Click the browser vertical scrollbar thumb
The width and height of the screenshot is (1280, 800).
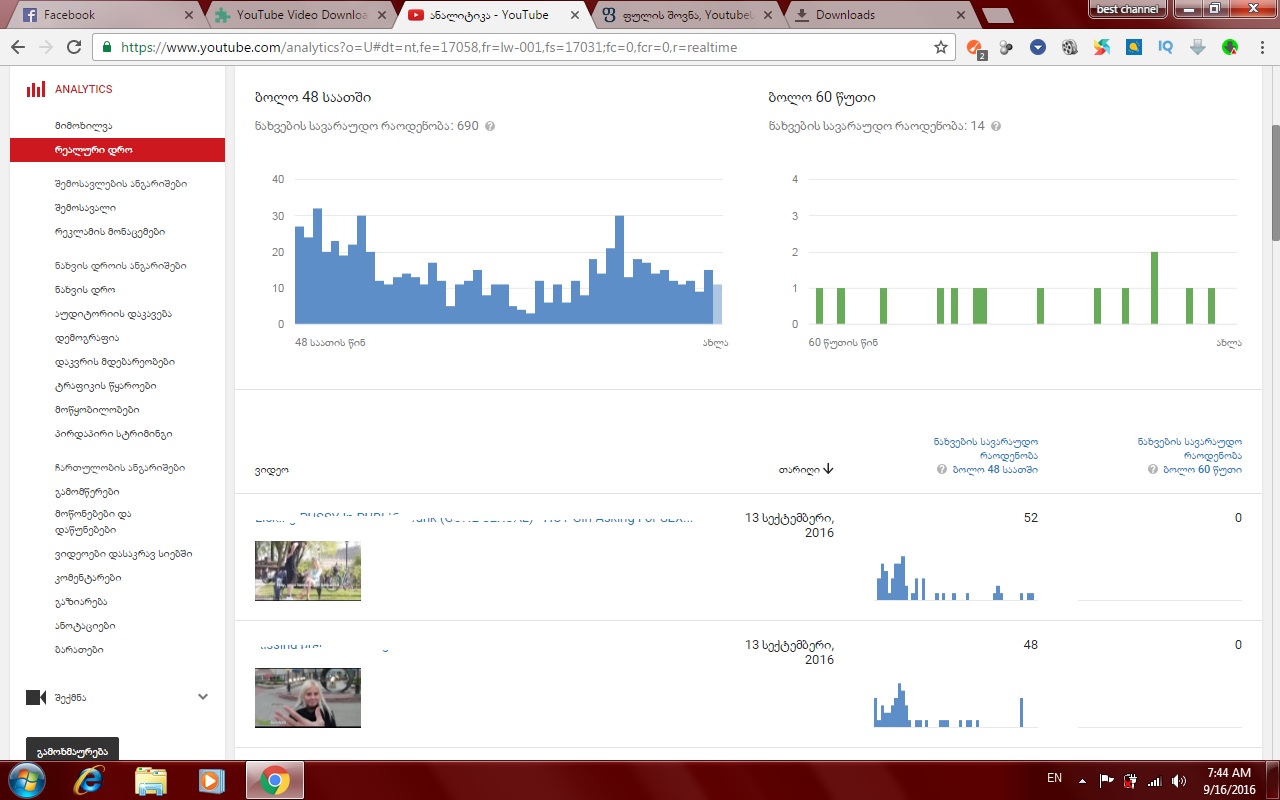1275,182
